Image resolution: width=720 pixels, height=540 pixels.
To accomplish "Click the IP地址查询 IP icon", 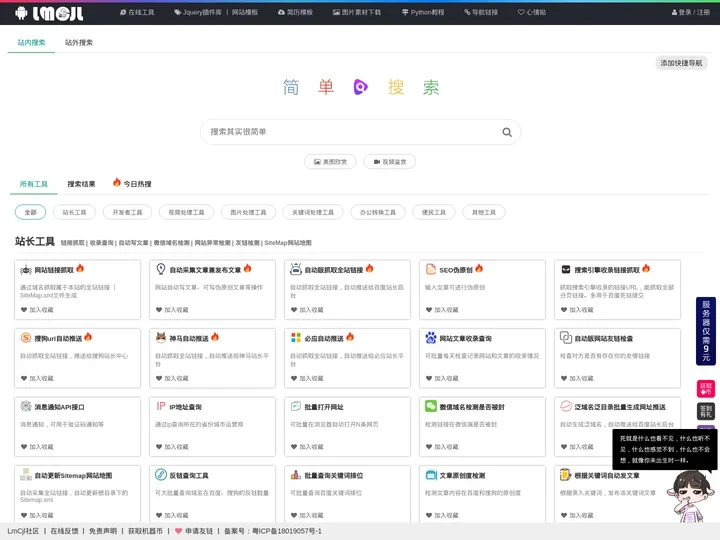I will [161, 406].
